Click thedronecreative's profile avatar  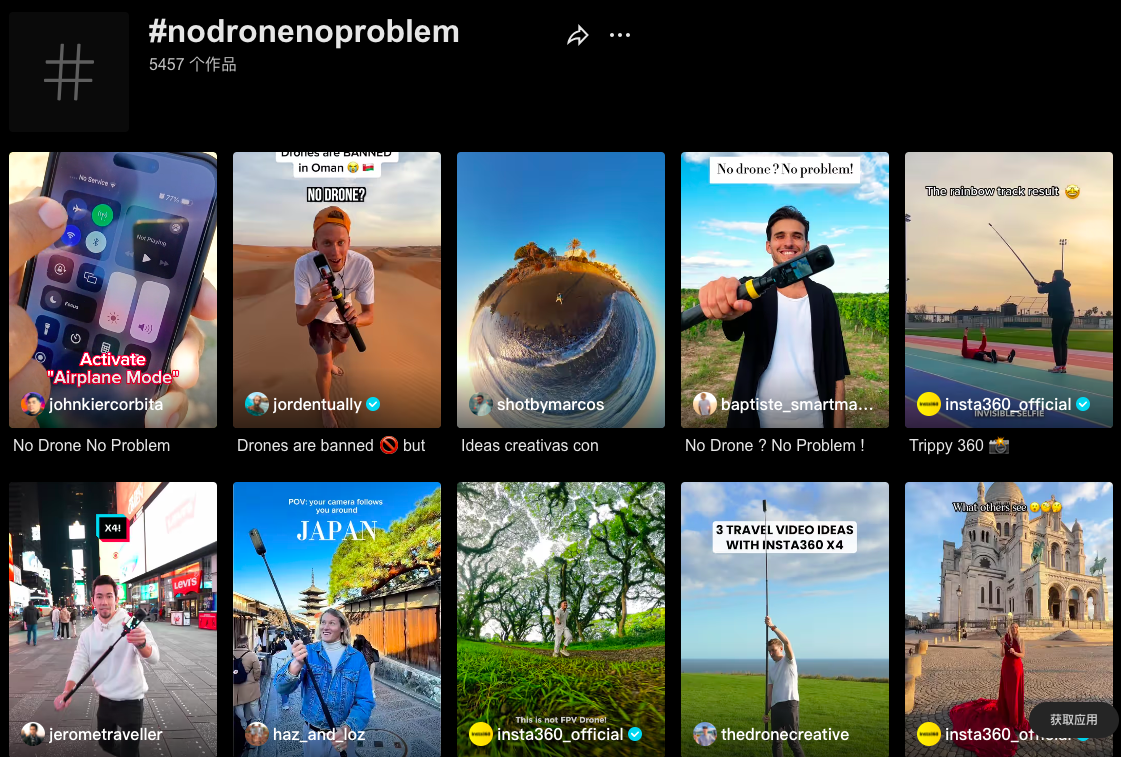[x=705, y=733]
